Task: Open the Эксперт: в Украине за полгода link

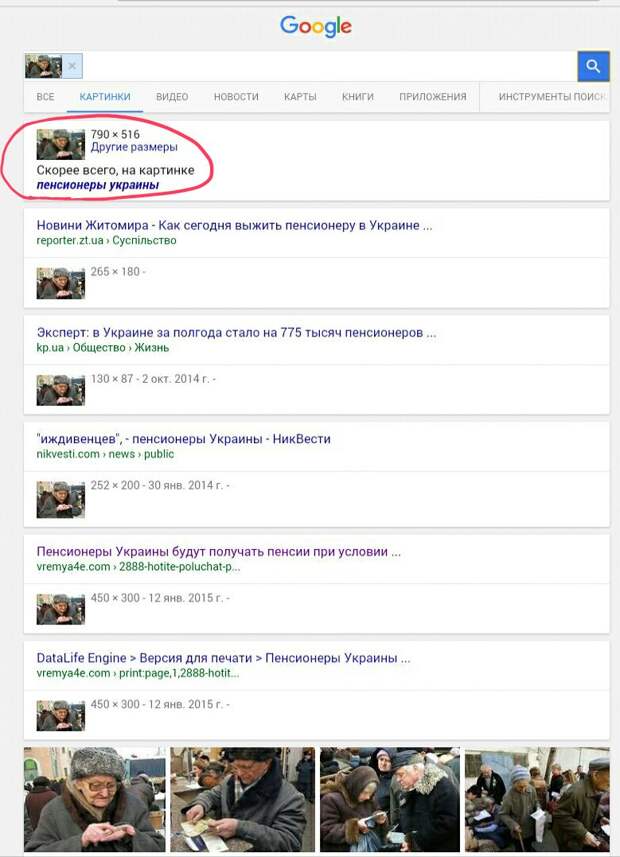Action: (236, 332)
